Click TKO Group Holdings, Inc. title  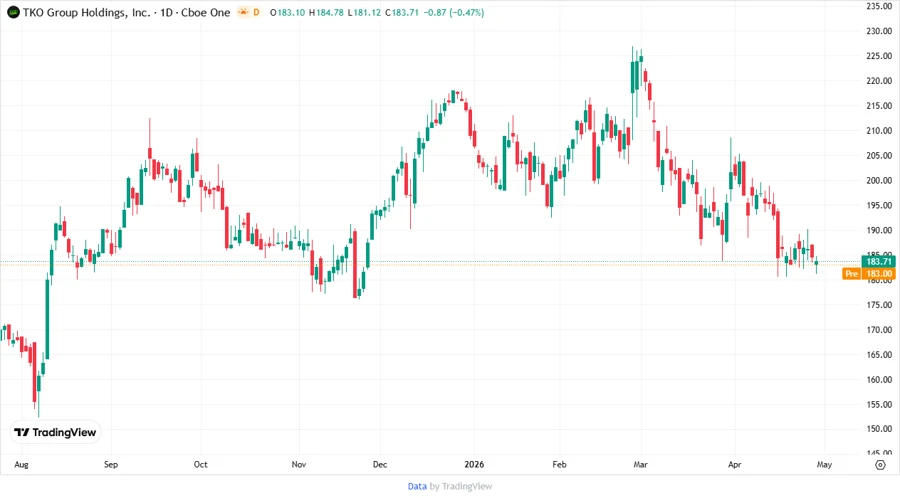tap(87, 12)
